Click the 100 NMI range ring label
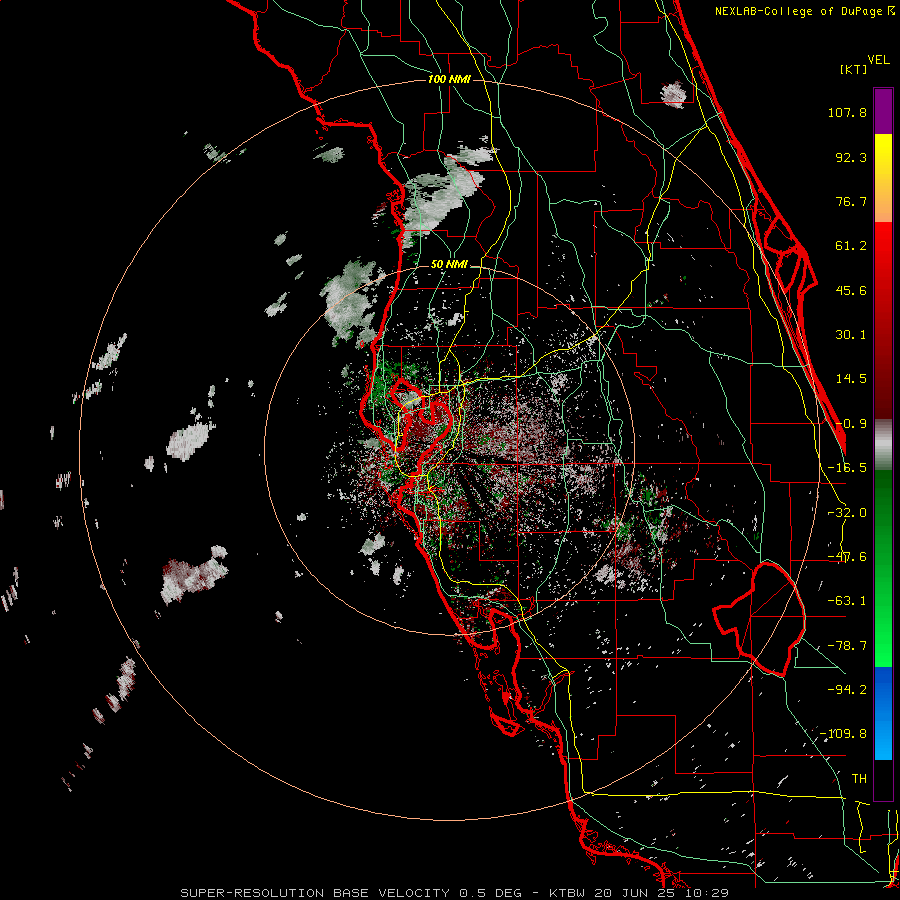Image resolution: width=900 pixels, height=900 pixels. coord(449,79)
